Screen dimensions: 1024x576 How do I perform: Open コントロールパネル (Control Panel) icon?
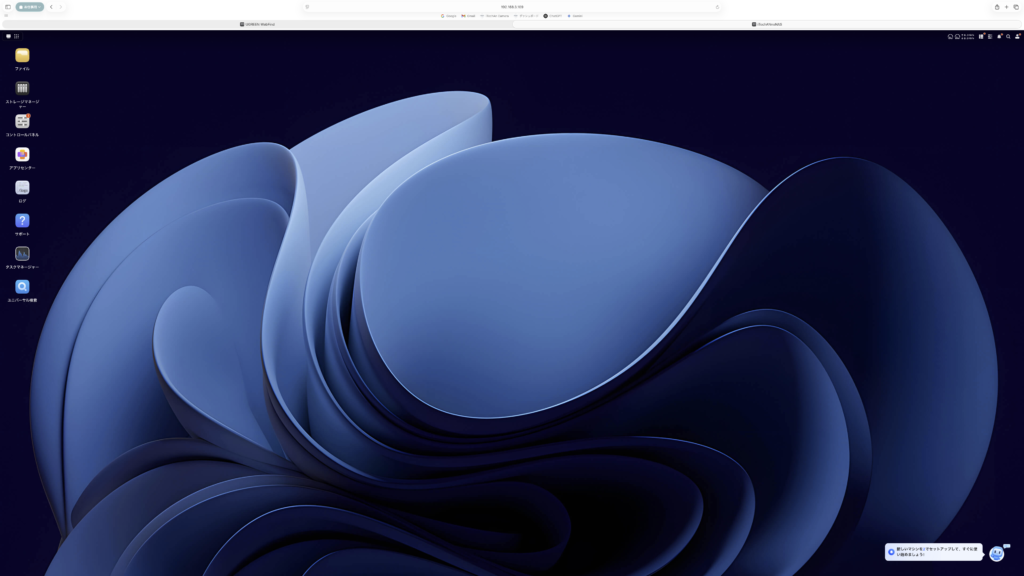[x=22, y=121]
